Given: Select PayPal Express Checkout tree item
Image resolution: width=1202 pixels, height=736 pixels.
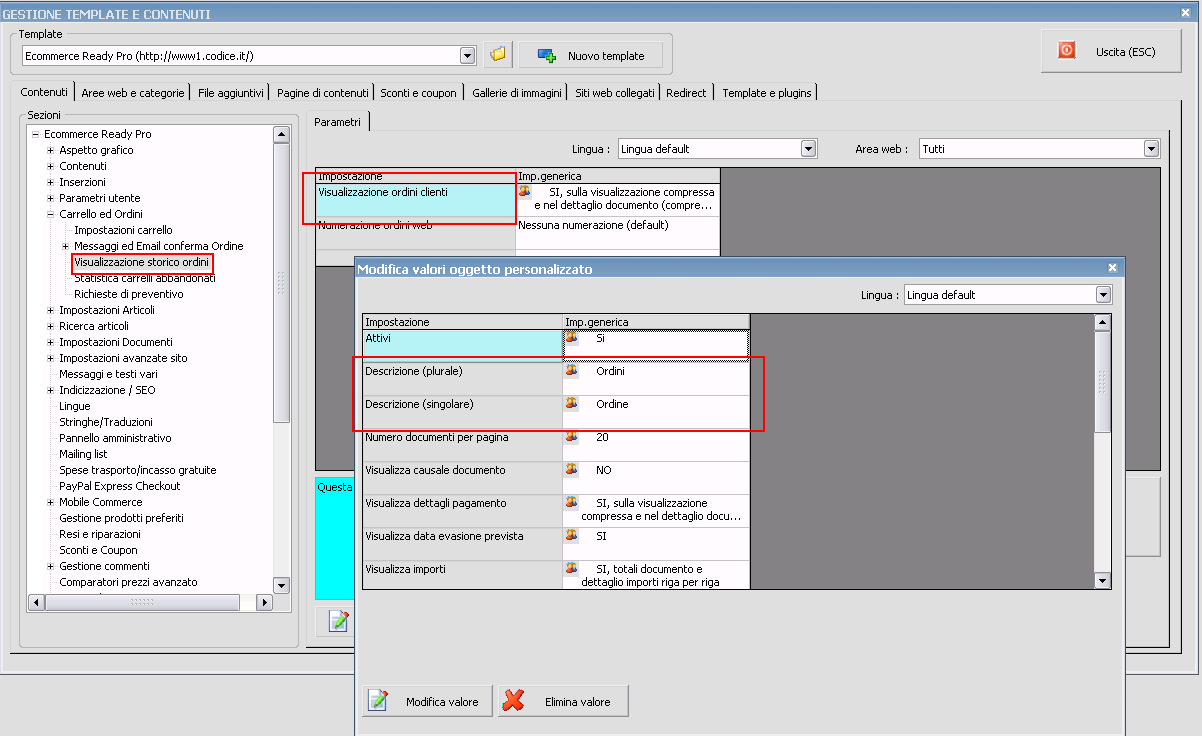Looking at the screenshot, I should [120, 486].
